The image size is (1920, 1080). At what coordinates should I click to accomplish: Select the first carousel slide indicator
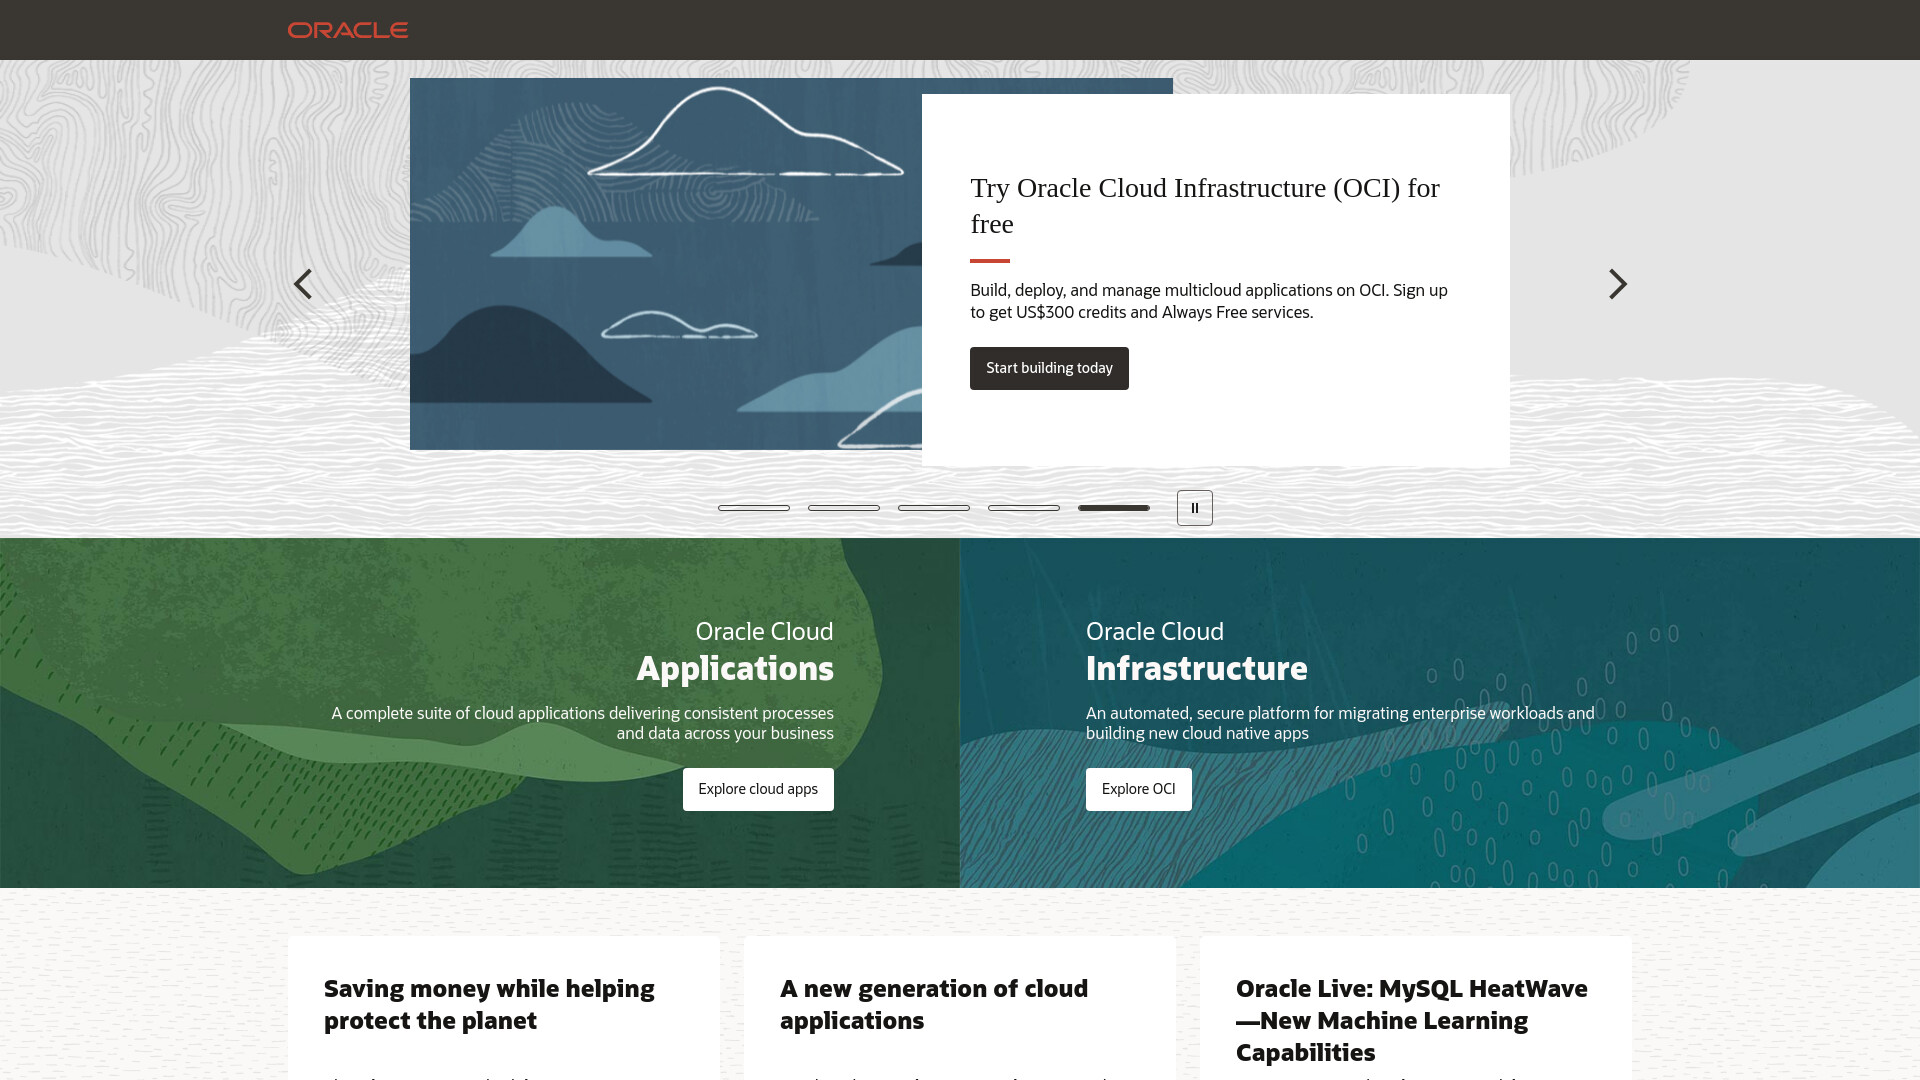click(x=754, y=508)
